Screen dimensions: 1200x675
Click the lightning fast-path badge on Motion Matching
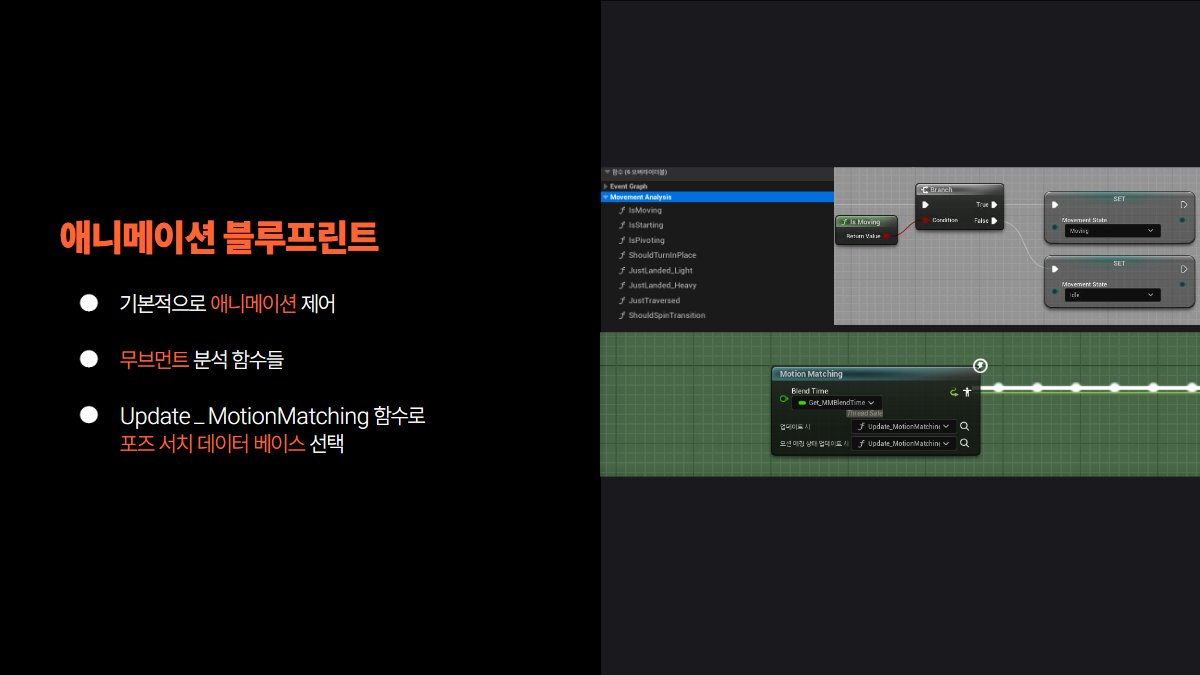[x=980, y=366]
